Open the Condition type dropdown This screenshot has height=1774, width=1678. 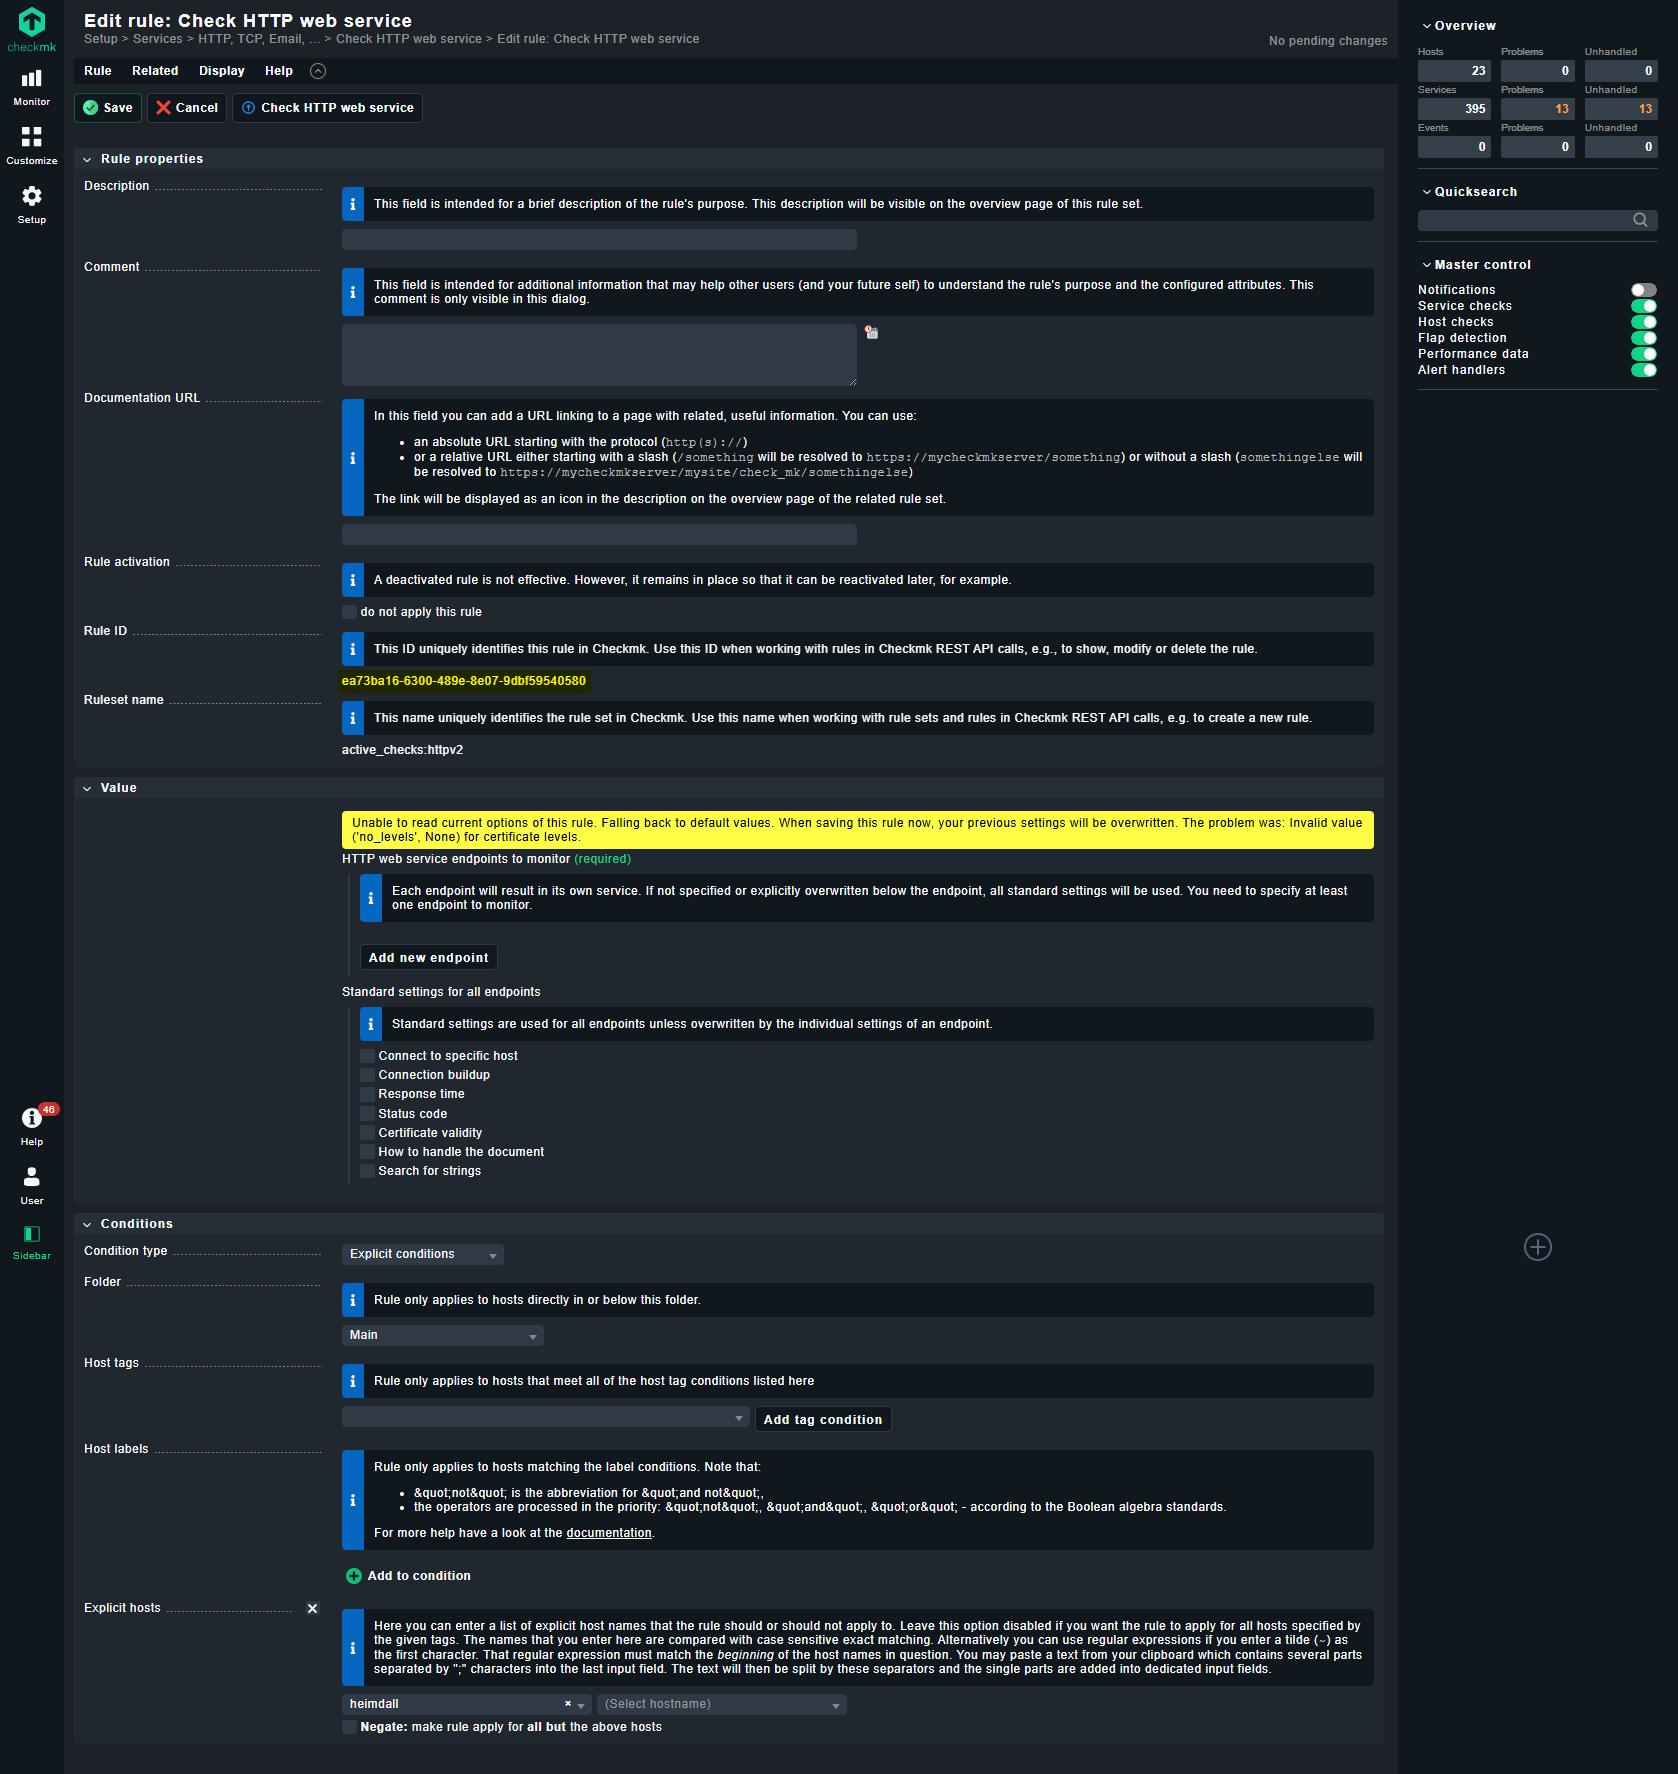pyautogui.click(x=422, y=1253)
